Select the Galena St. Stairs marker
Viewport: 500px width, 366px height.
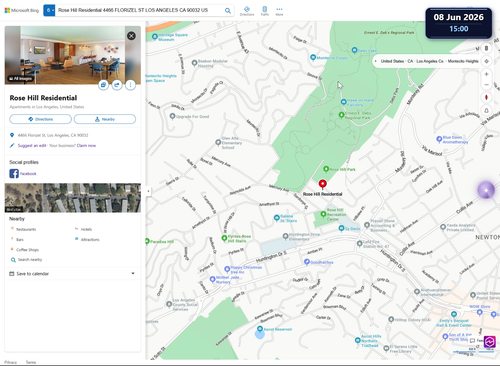[276, 218]
